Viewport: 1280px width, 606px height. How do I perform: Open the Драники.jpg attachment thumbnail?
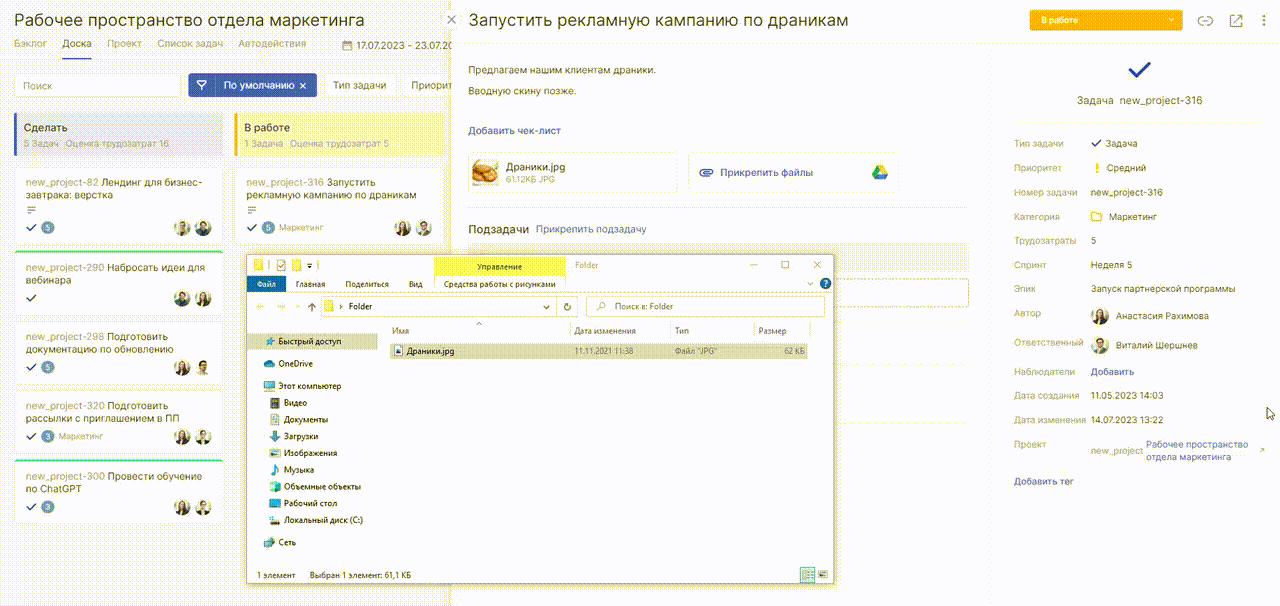(x=486, y=172)
